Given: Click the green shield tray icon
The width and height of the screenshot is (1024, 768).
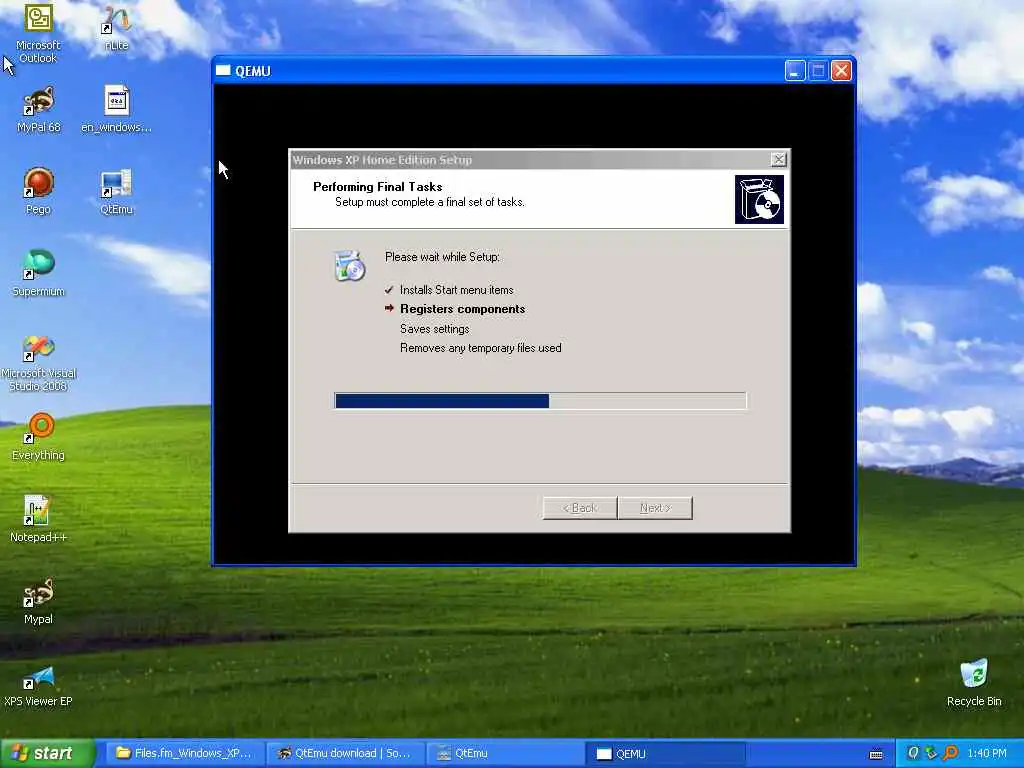Looking at the screenshot, I should tap(931, 753).
